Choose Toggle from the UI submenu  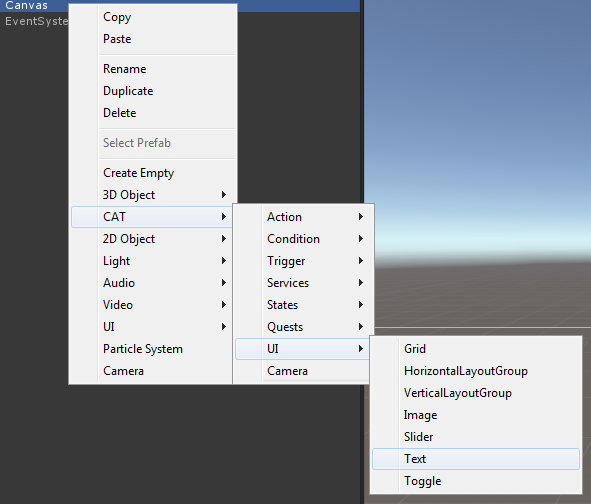pos(476,481)
